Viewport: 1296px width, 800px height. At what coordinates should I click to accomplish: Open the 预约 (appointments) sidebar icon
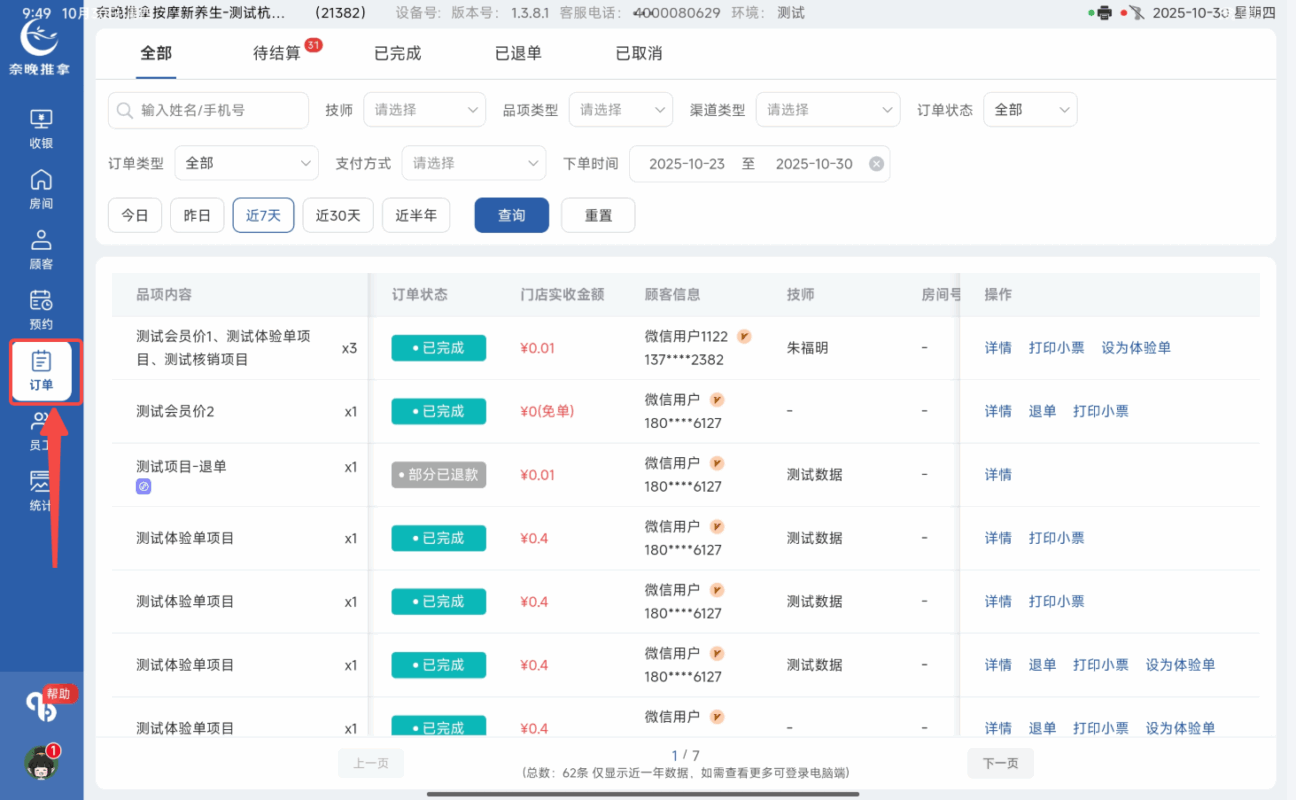[41, 309]
